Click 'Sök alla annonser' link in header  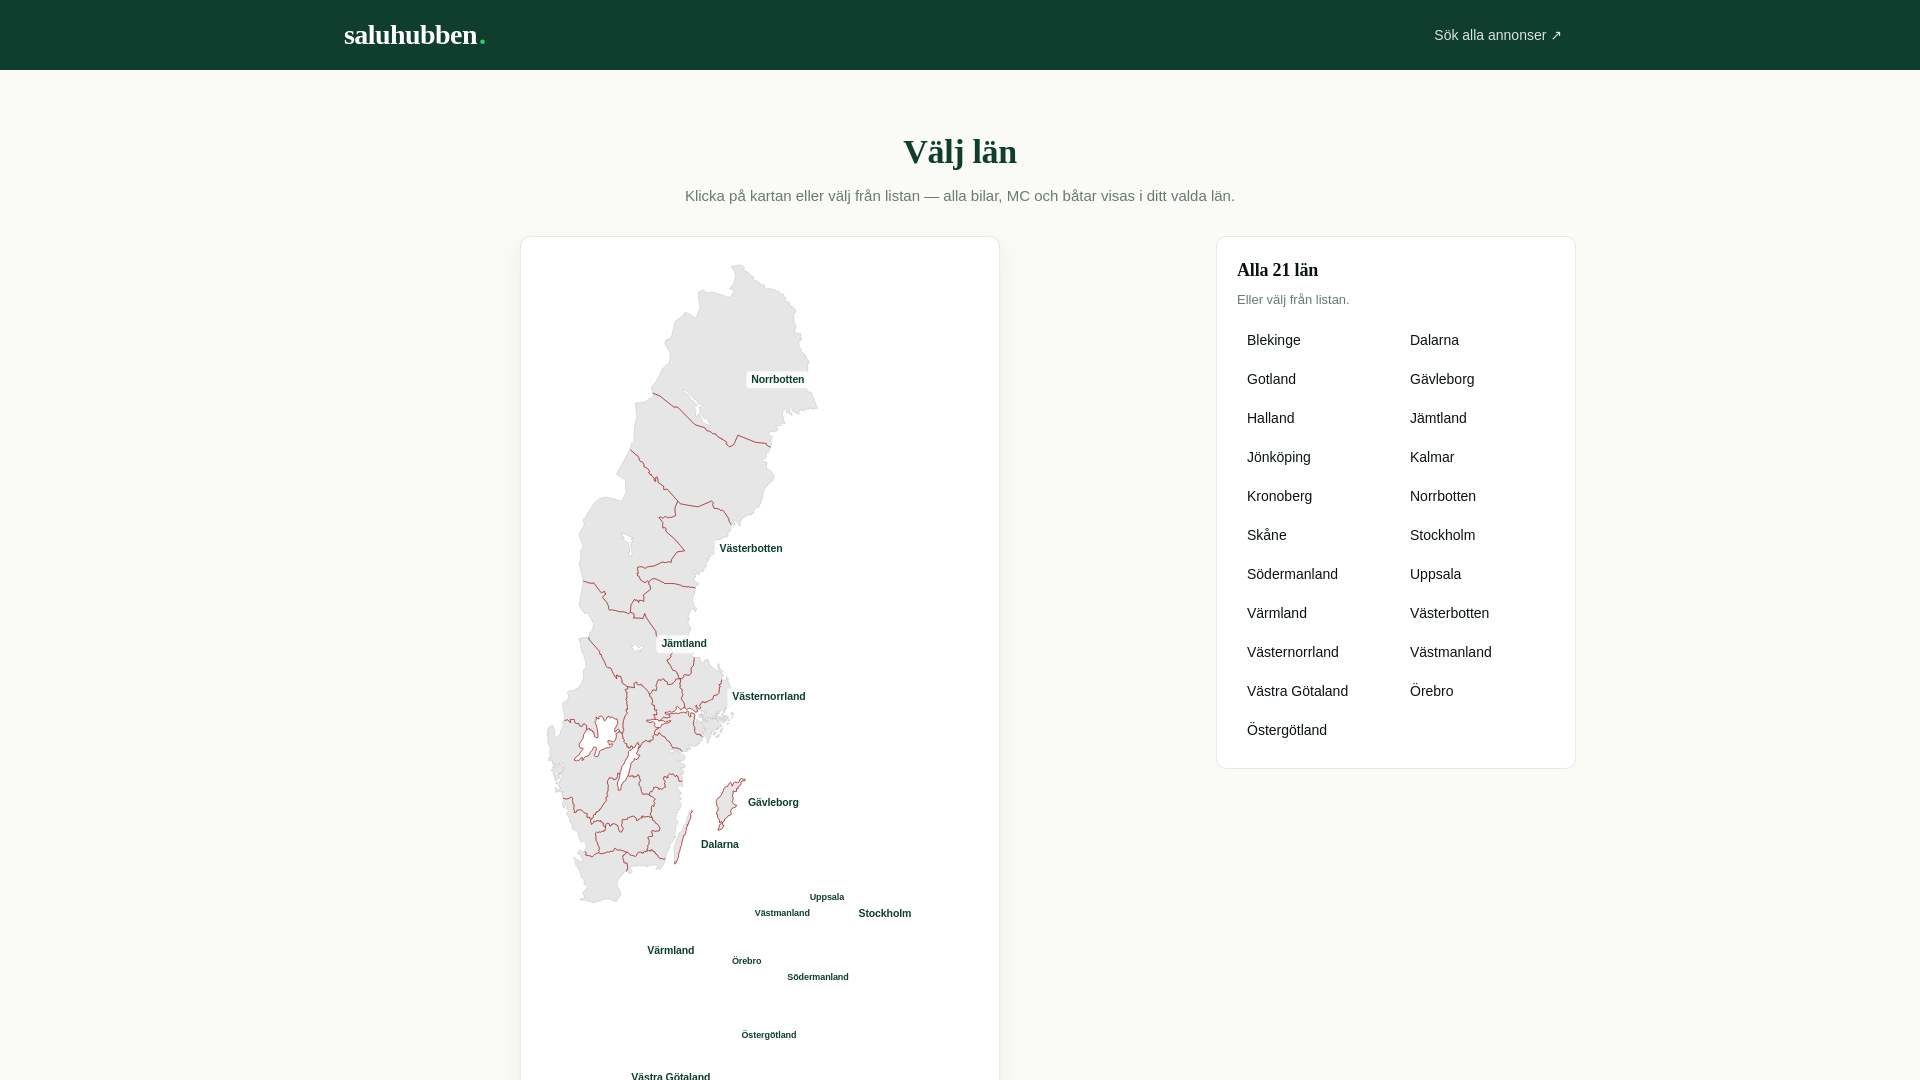coord(1497,35)
